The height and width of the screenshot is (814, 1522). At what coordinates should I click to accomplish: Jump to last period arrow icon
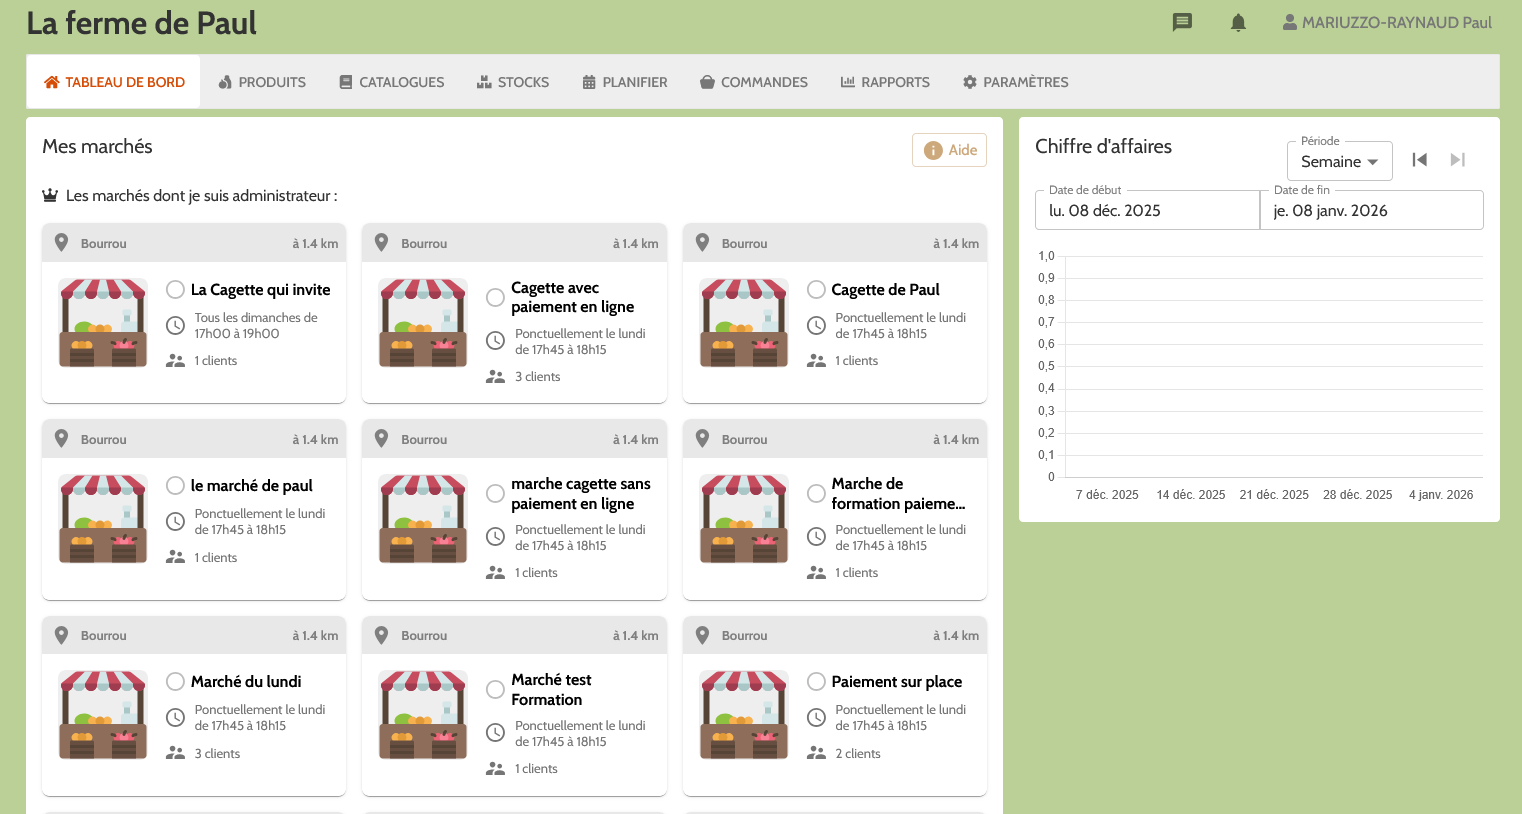1457,160
